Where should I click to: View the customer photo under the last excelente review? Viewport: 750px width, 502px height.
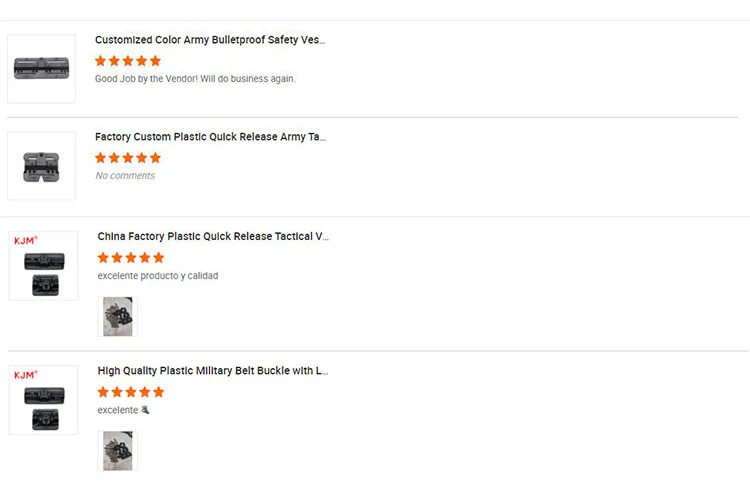coord(118,450)
